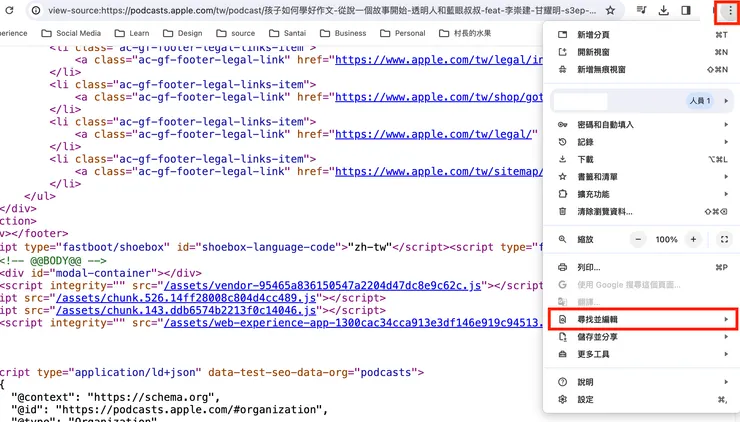Click the view-source URL address bar

(x=322, y=10)
